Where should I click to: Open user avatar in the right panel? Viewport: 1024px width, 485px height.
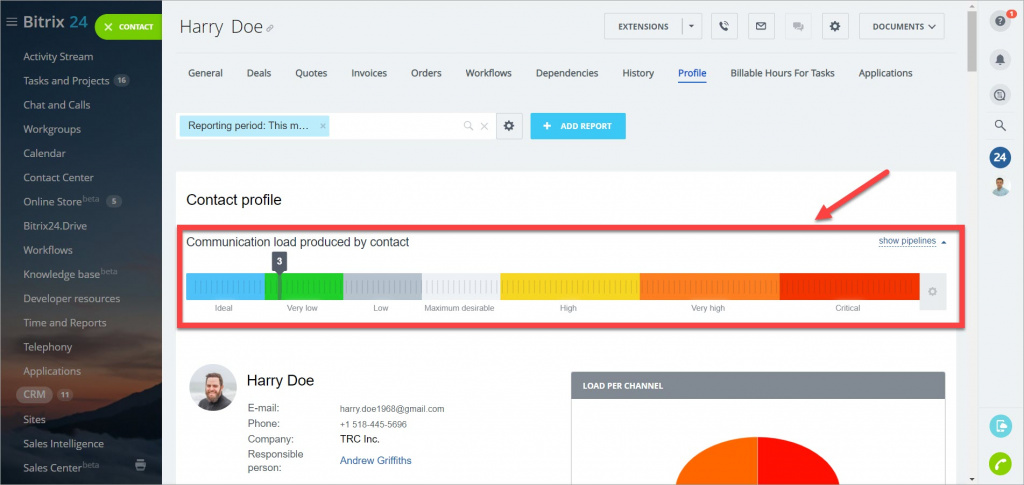(1000, 187)
